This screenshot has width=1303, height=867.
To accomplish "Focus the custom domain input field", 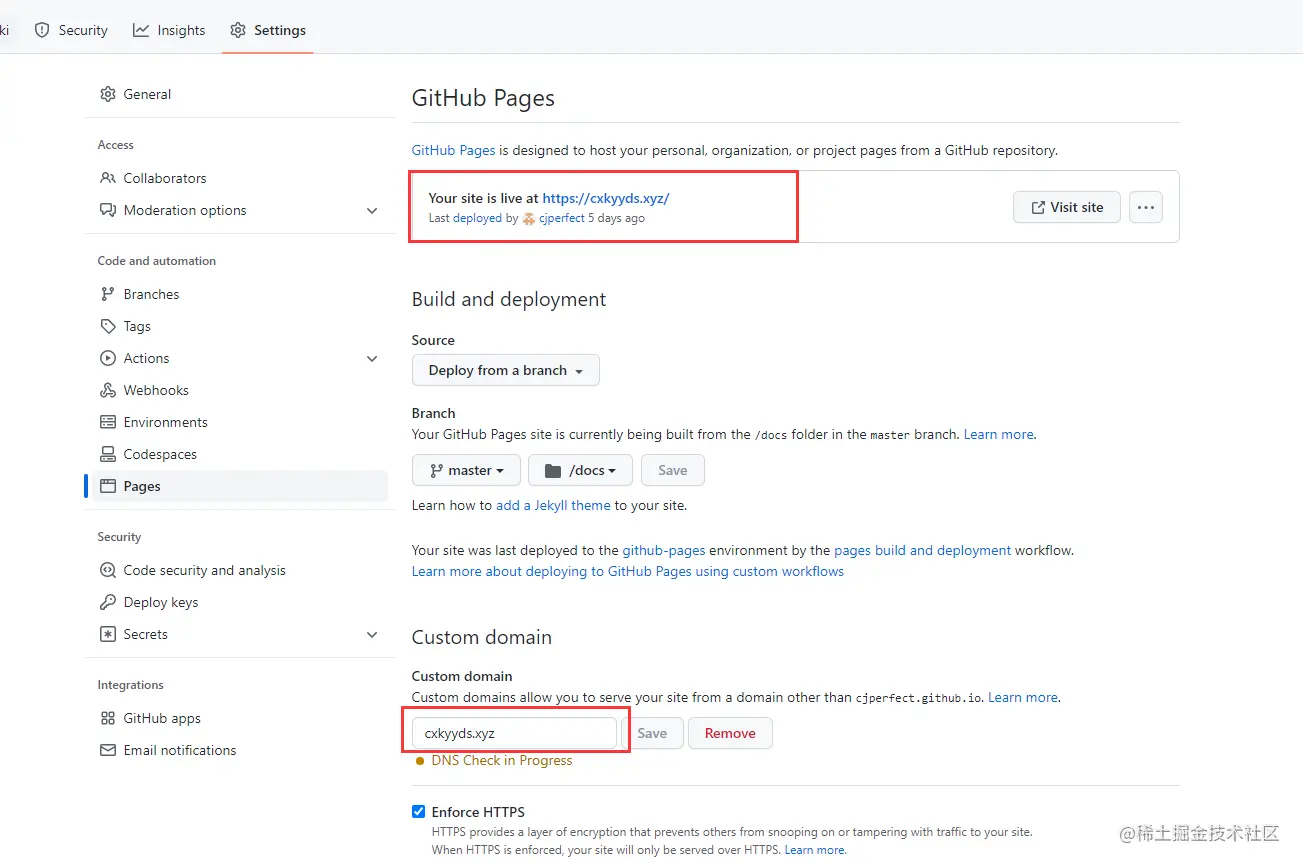I will pyautogui.click(x=514, y=733).
